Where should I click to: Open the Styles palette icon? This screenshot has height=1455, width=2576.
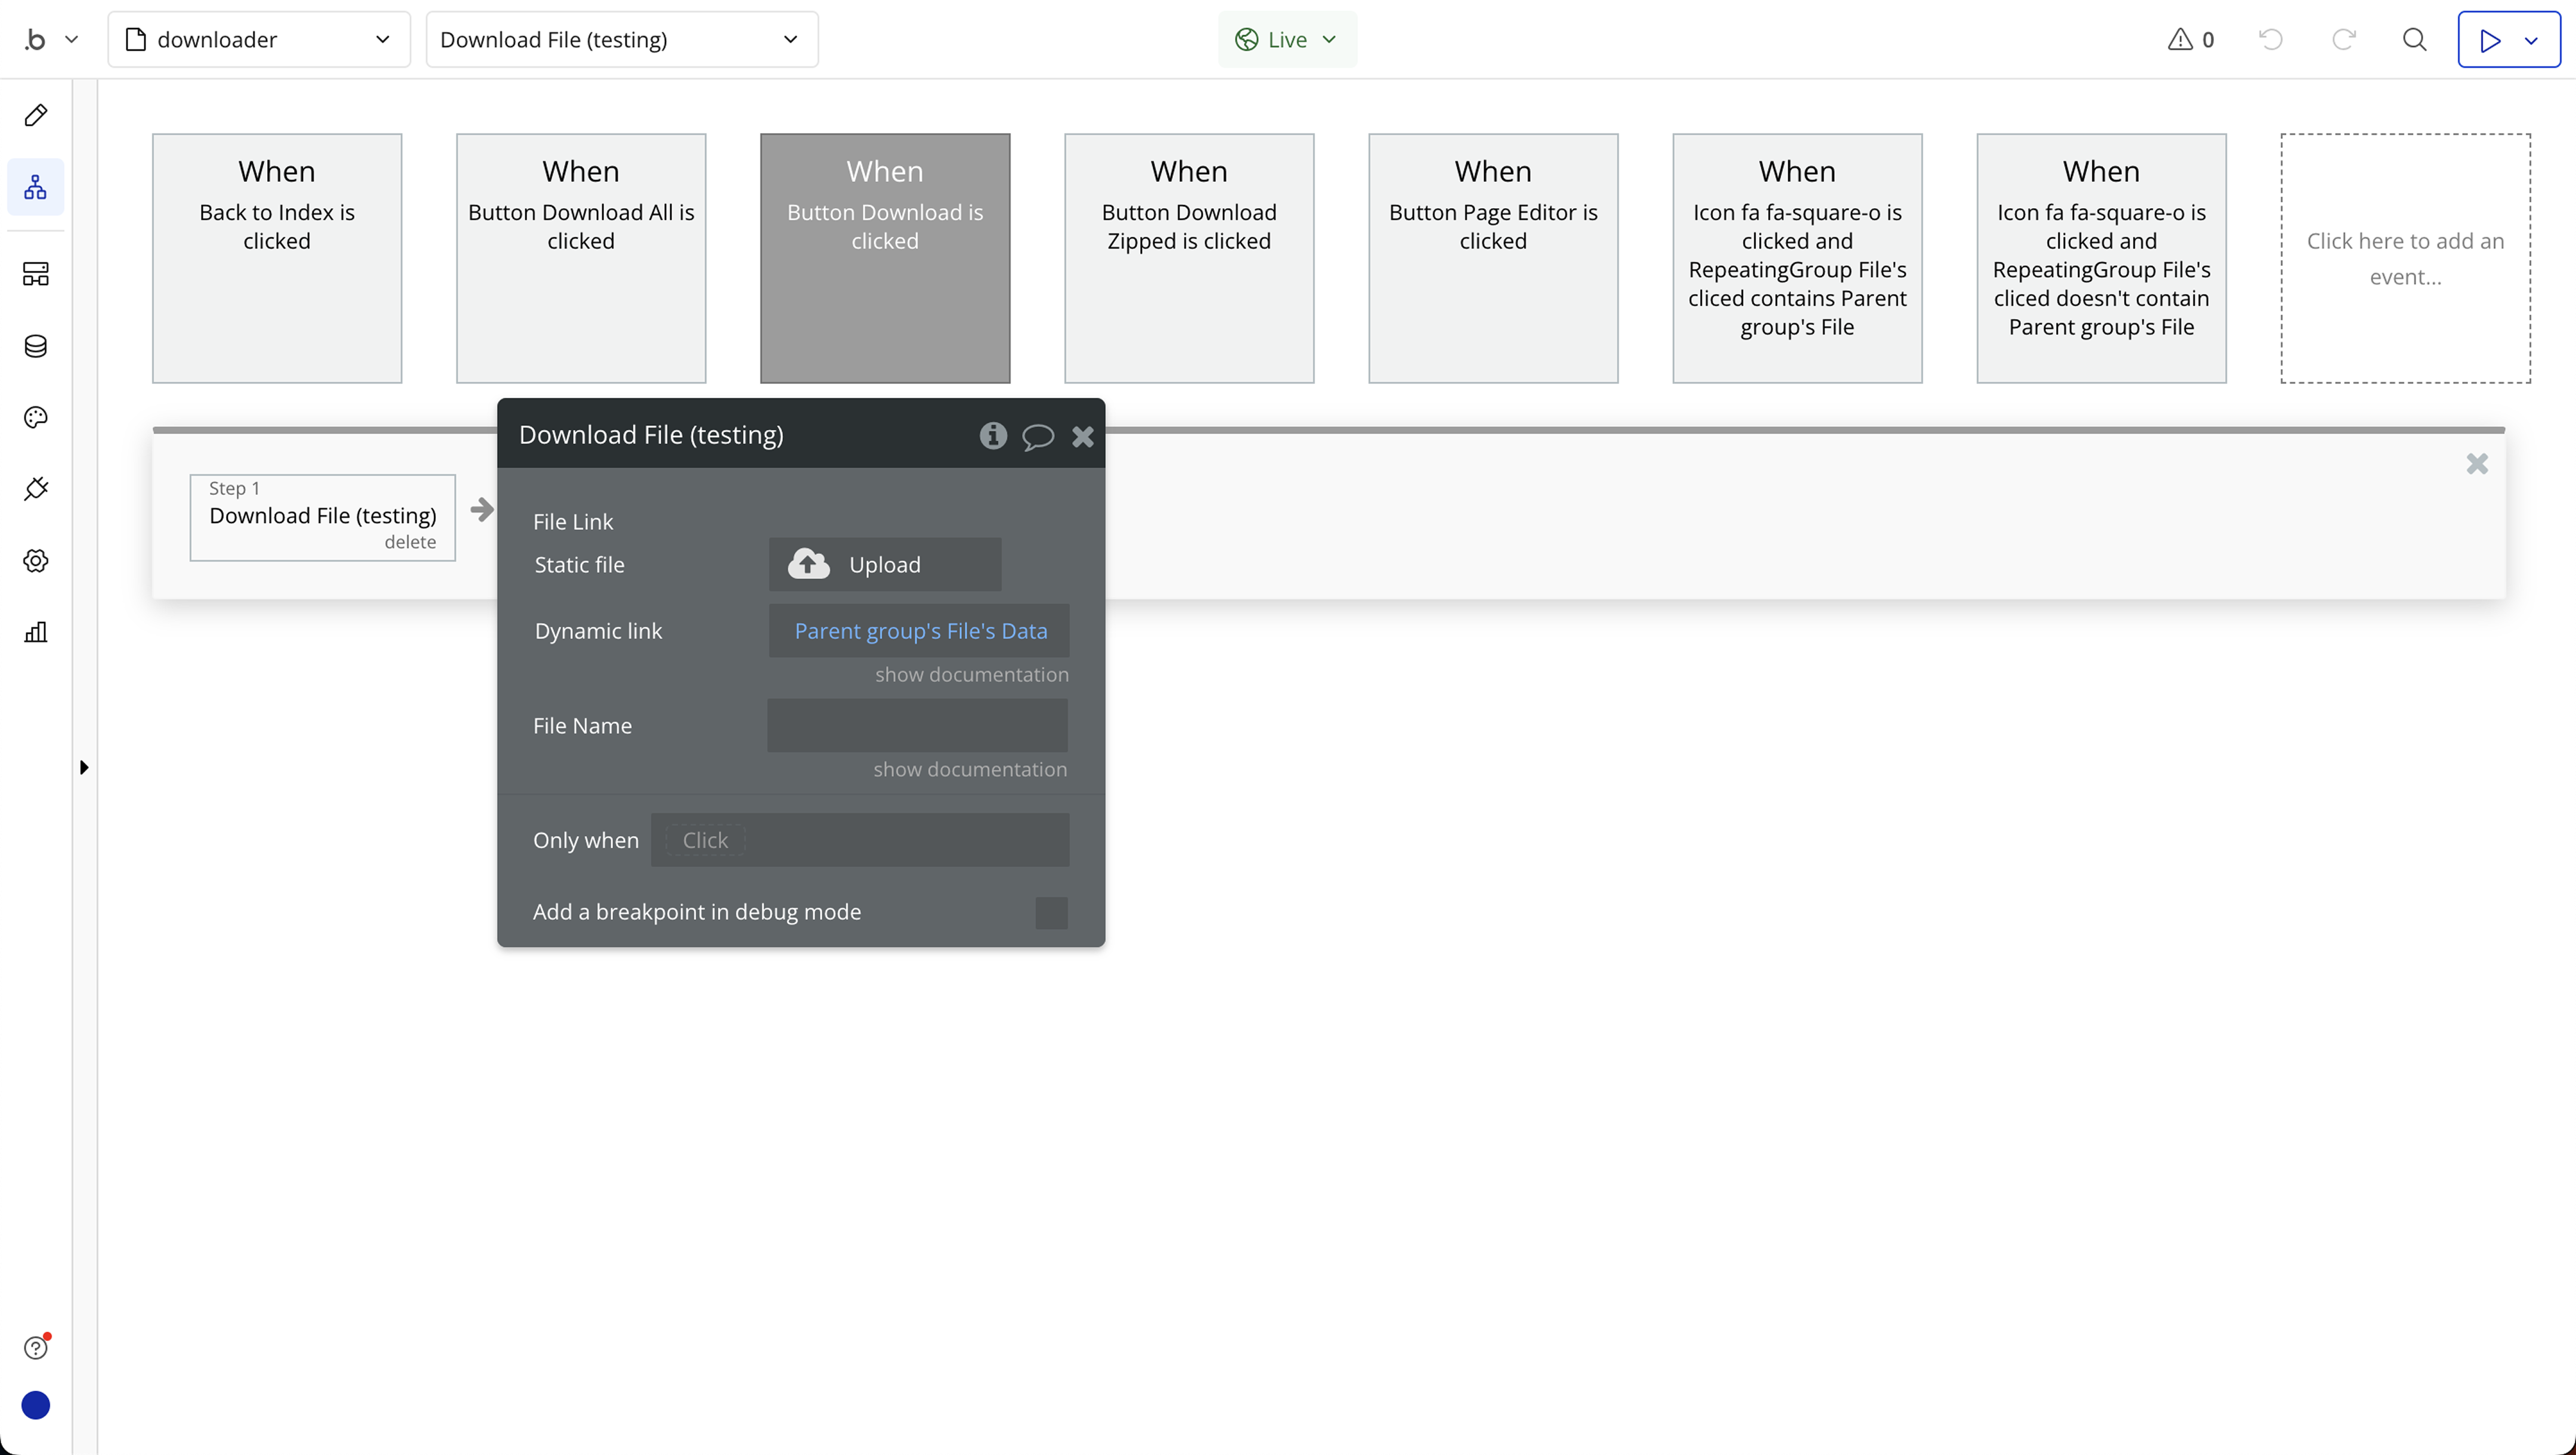pos(36,418)
